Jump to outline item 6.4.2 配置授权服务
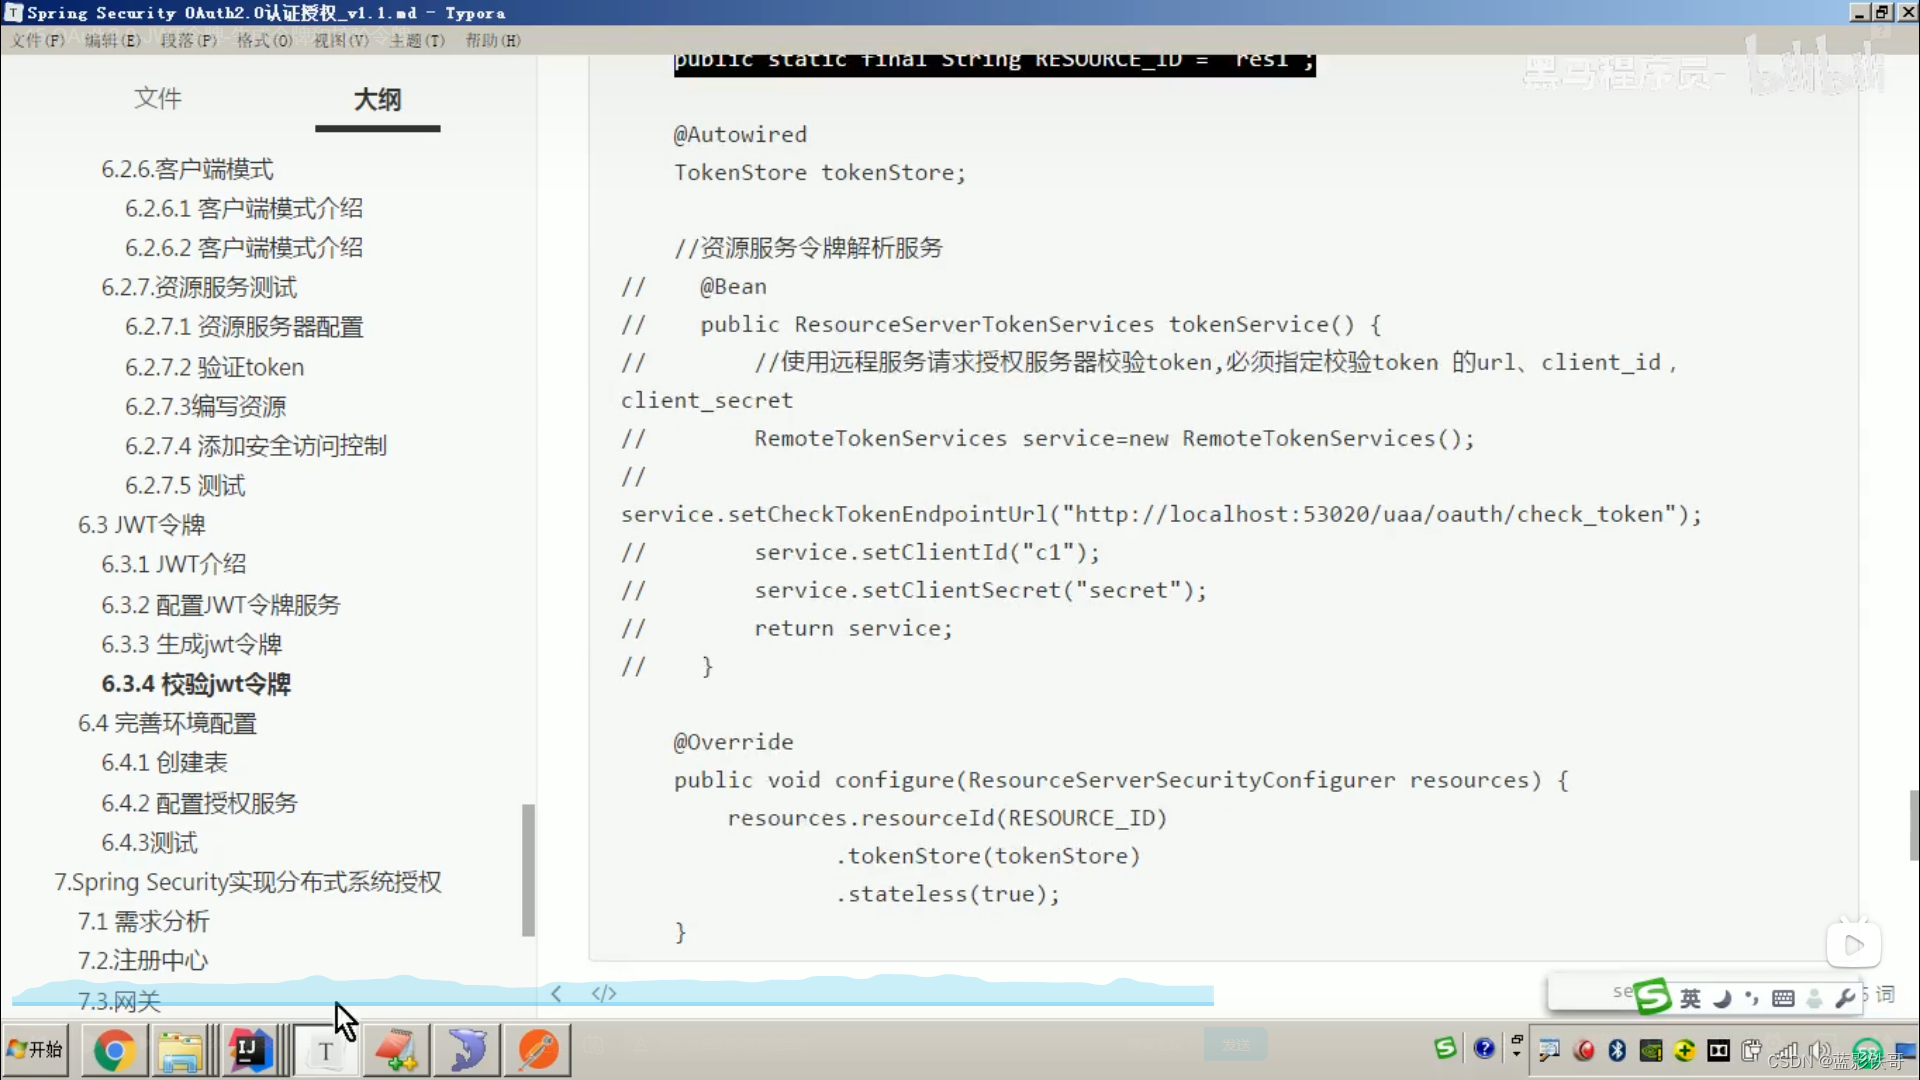 coord(199,803)
